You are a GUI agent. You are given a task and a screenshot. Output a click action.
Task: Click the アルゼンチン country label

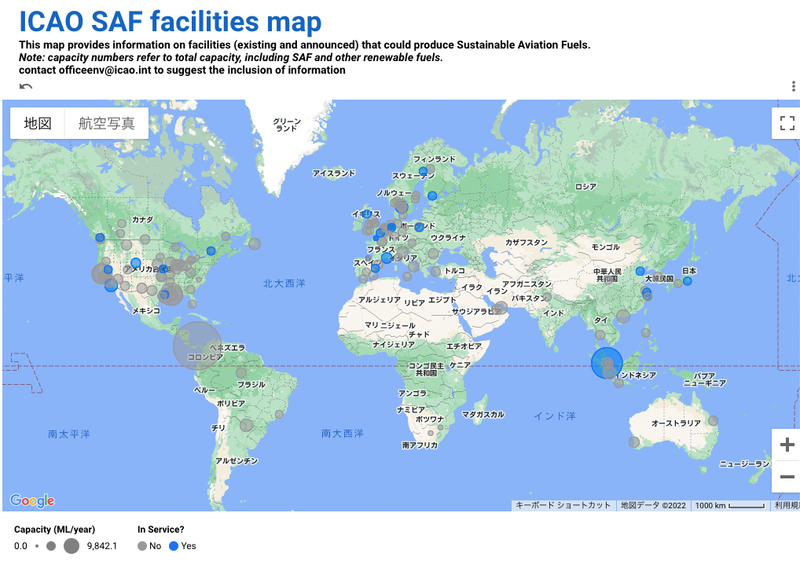click(x=236, y=461)
